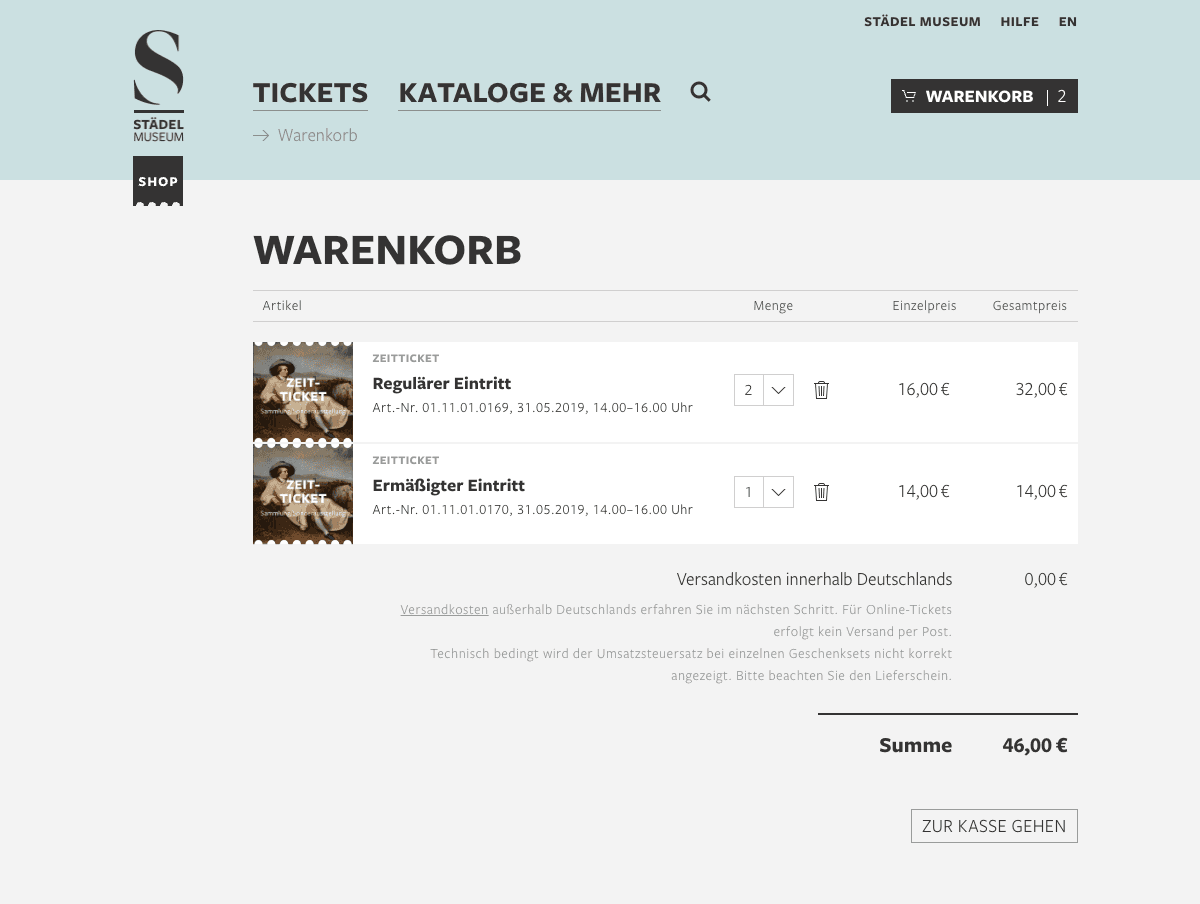Screen dimensions: 1200x904
Task: Click the Ermäßigter Eintritt title
Action: click(x=448, y=485)
